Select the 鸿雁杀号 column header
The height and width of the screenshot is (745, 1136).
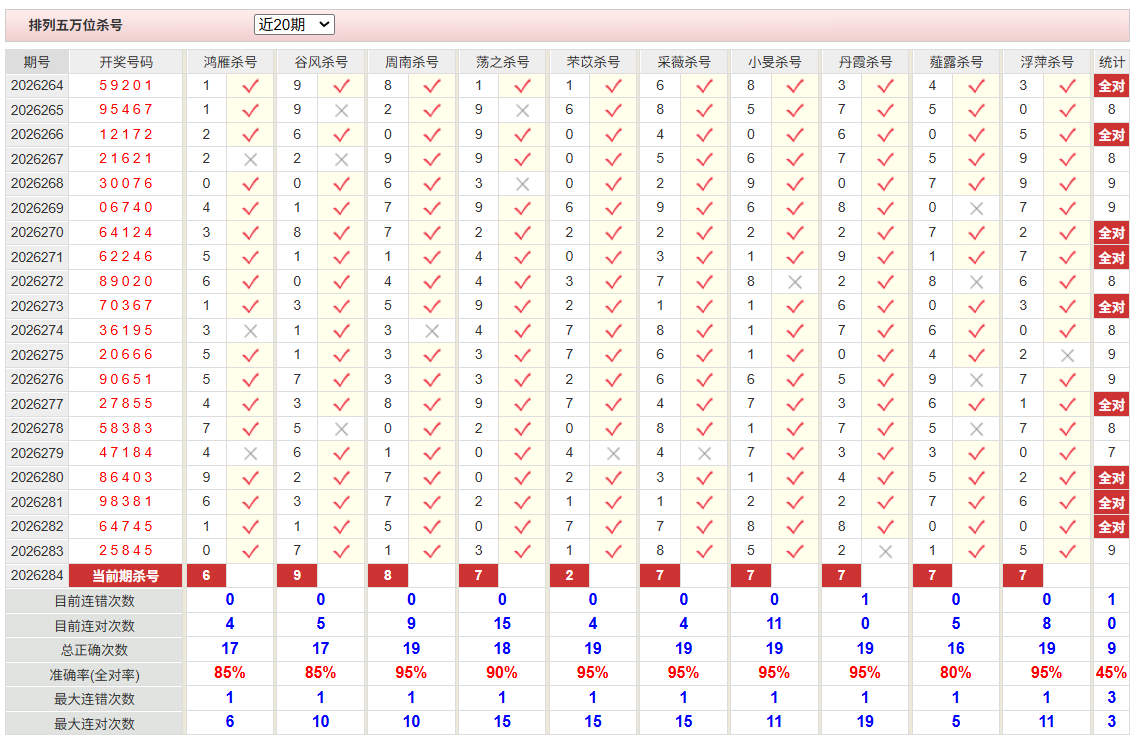(230, 62)
